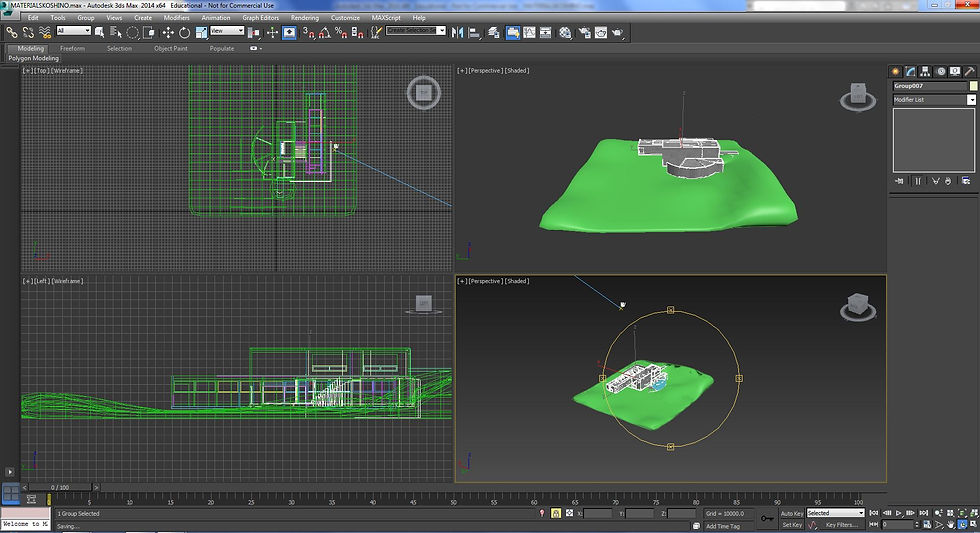Open the 'View' reference coordinate system dropdown
The width and height of the screenshot is (980, 533).
pos(227,31)
